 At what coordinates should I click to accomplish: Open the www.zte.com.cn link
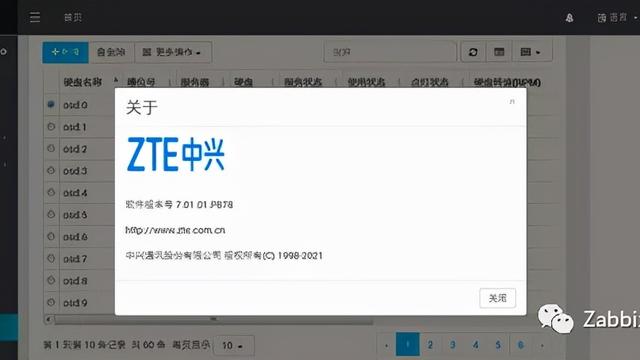pos(175,230)
